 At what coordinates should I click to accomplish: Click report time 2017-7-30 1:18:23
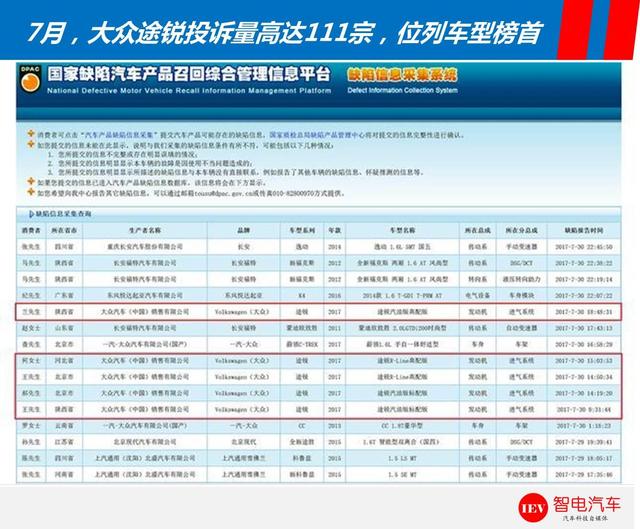[584, 426]
